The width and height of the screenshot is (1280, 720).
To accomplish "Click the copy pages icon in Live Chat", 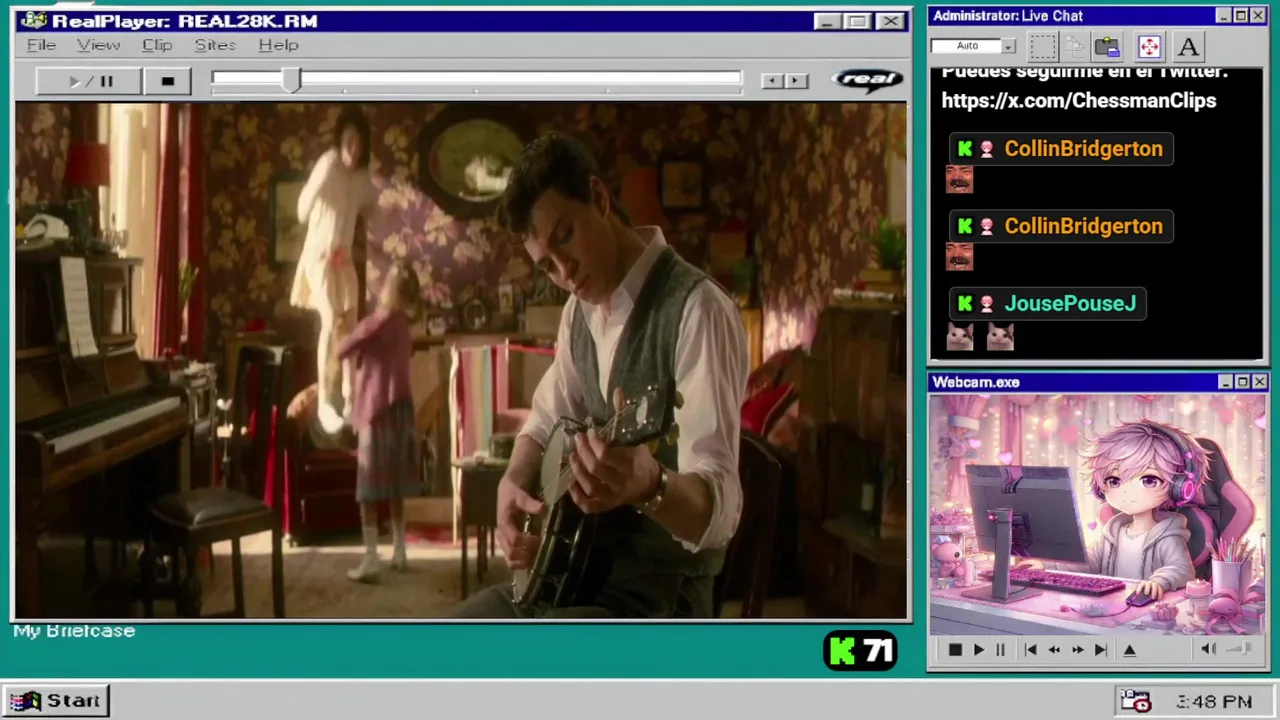I will 1075,46.
